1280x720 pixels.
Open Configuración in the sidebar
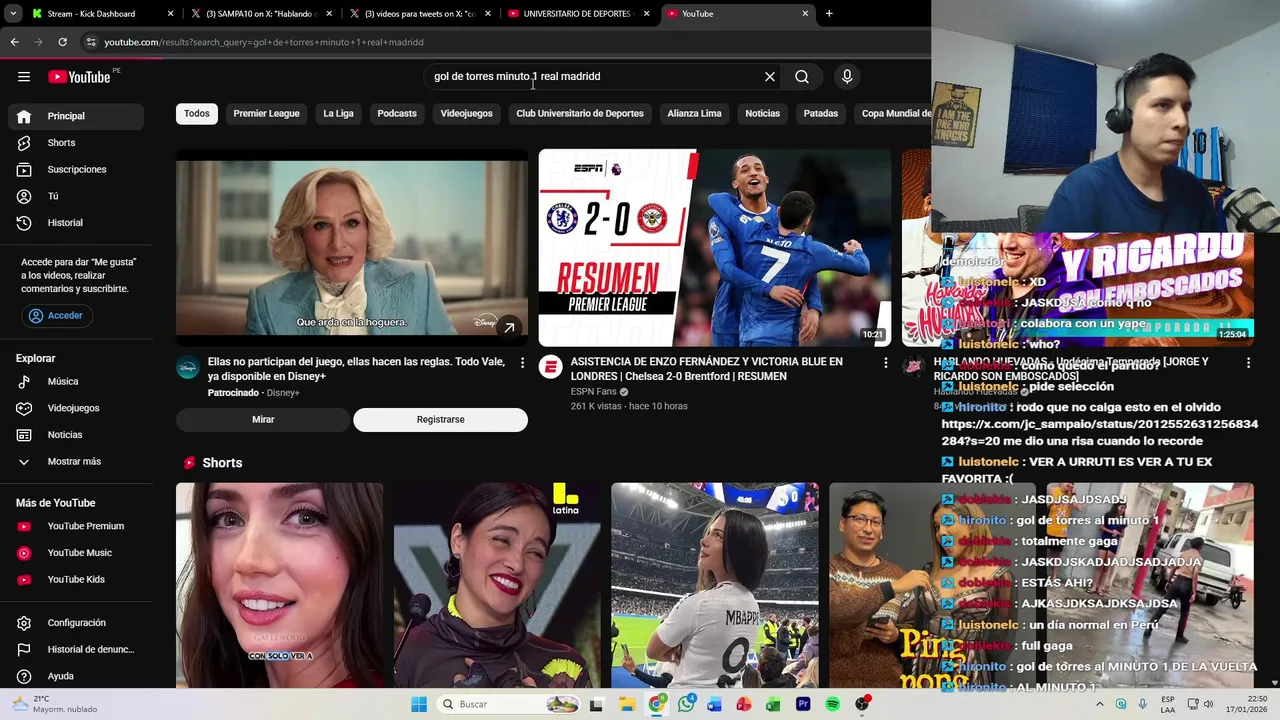(76, 623)
